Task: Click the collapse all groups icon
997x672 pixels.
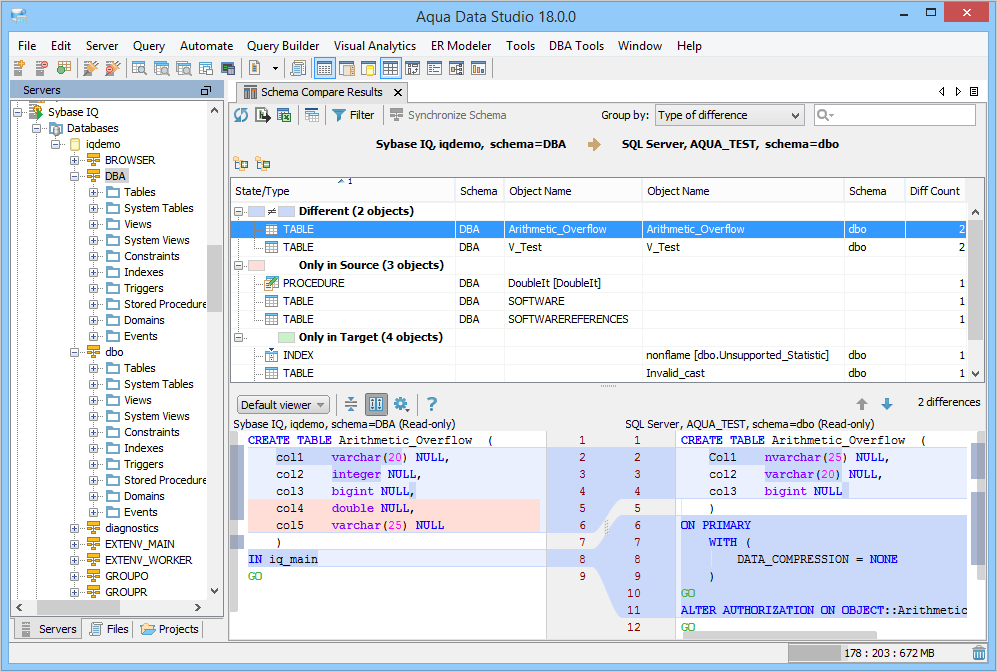Action: point(263,164)
